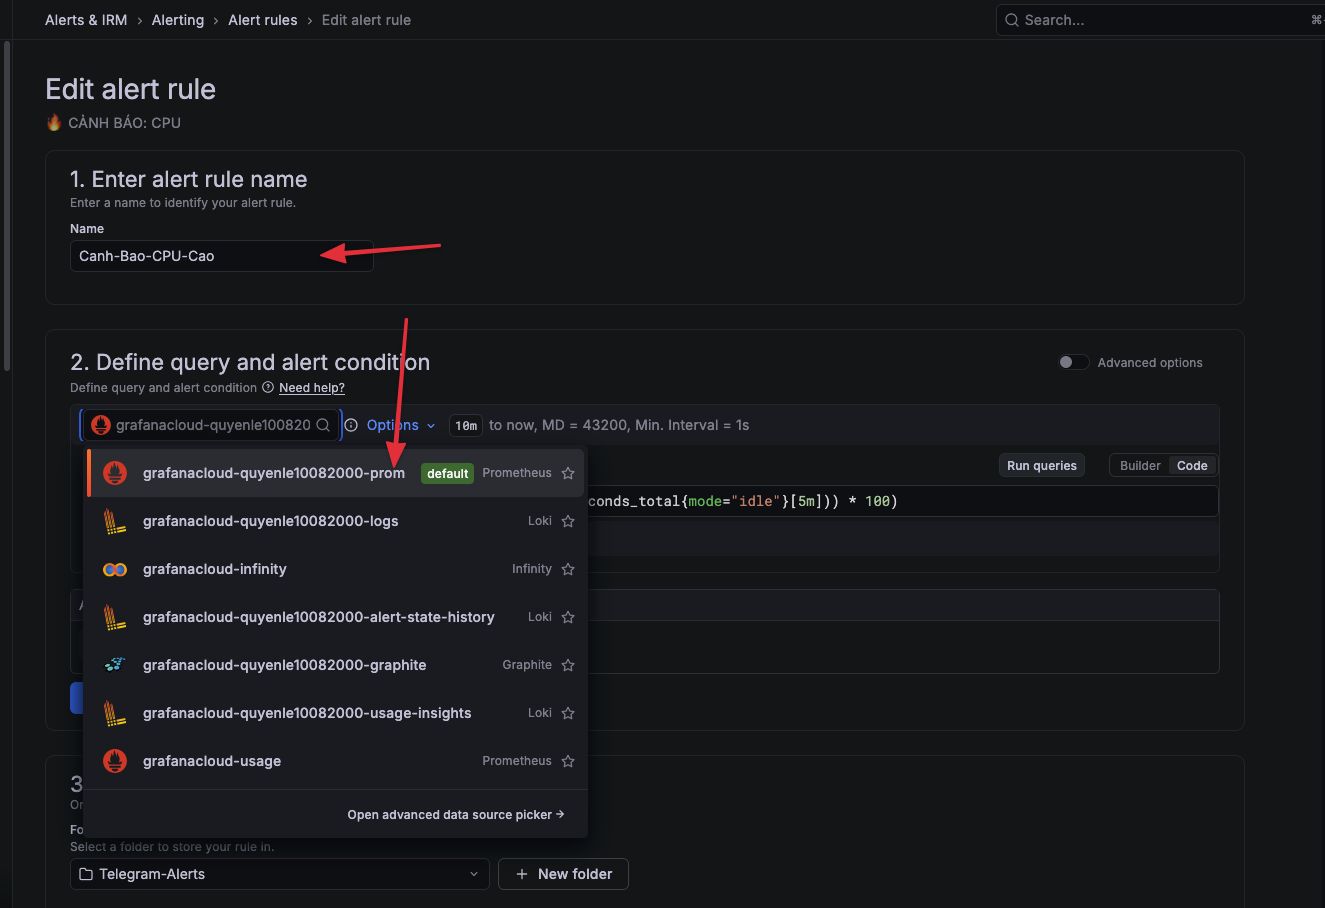This screenshot has height=908, width=1325.
Task: Open the grafanacloud data source picker field
Action: (212, 425)
